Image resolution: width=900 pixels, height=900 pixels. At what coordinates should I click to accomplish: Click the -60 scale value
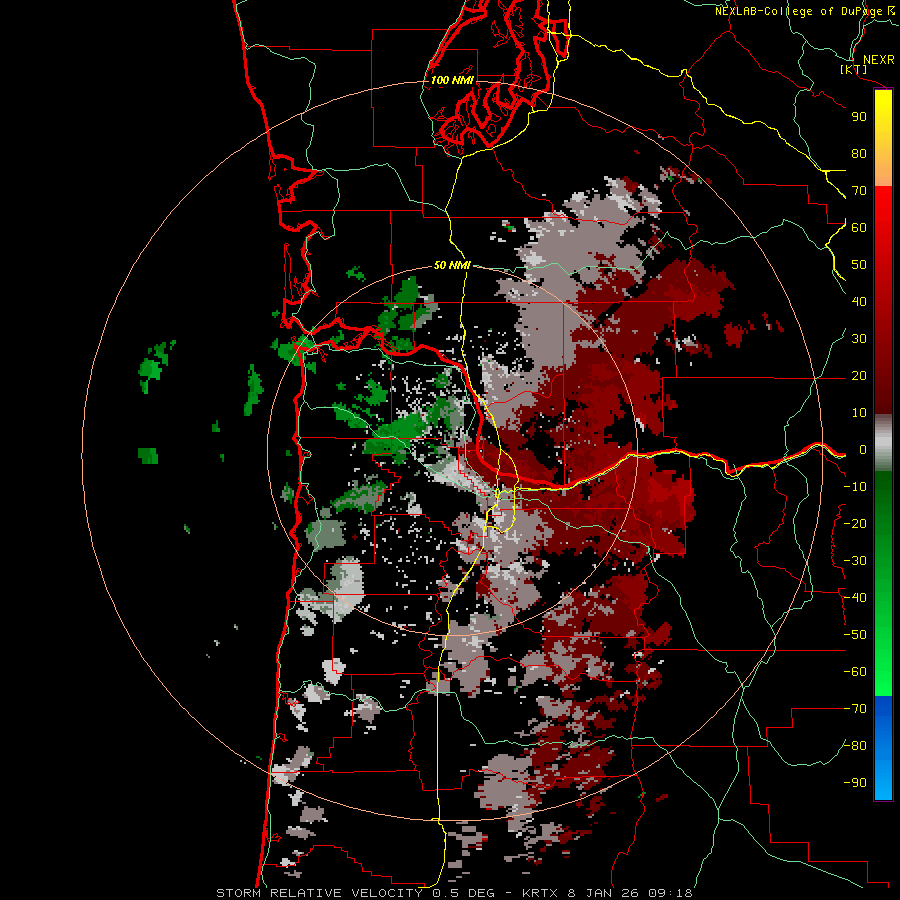click(855, 672)
